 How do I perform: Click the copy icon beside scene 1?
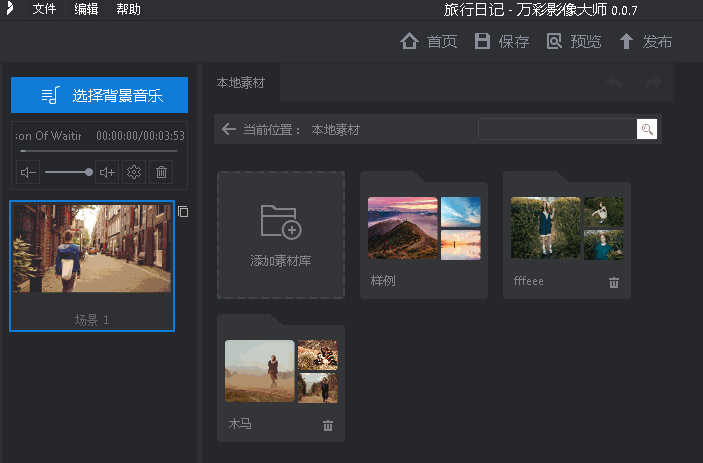click(x=183, y=211)
